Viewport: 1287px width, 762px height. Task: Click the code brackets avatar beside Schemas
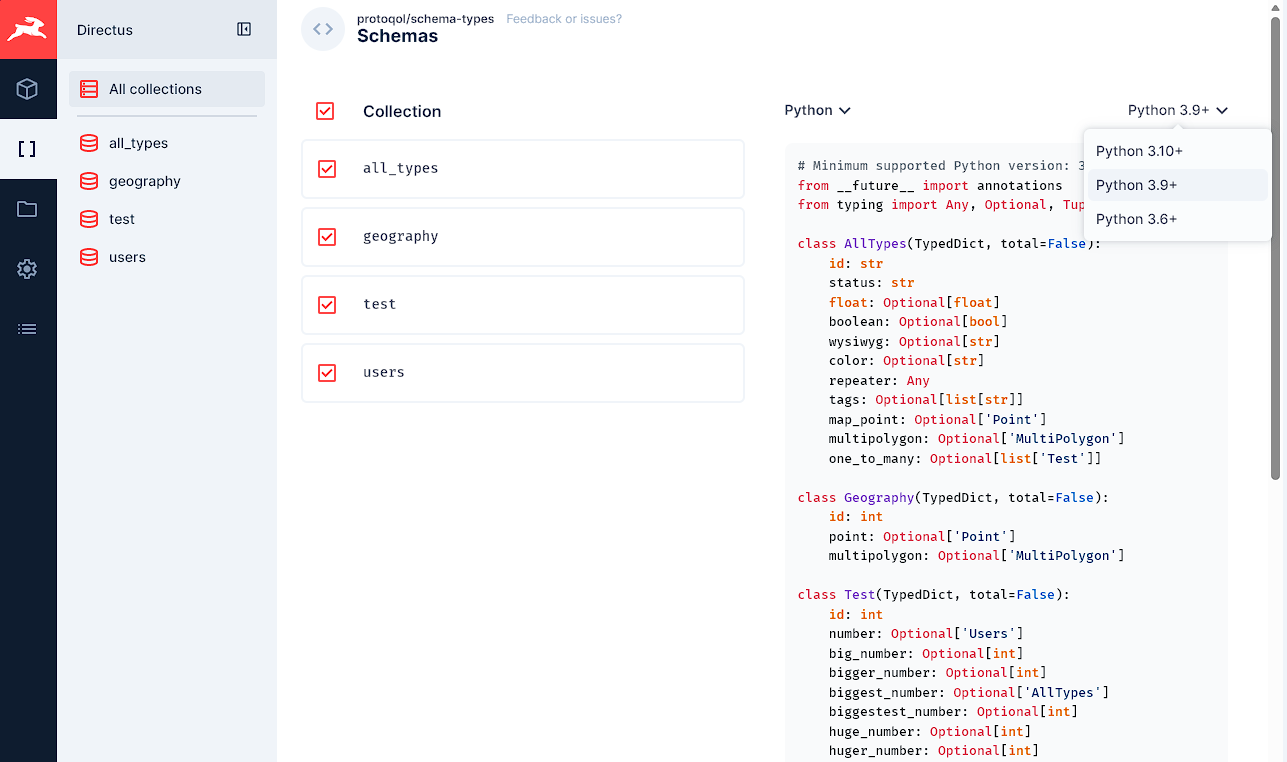(x=322, y=29)
